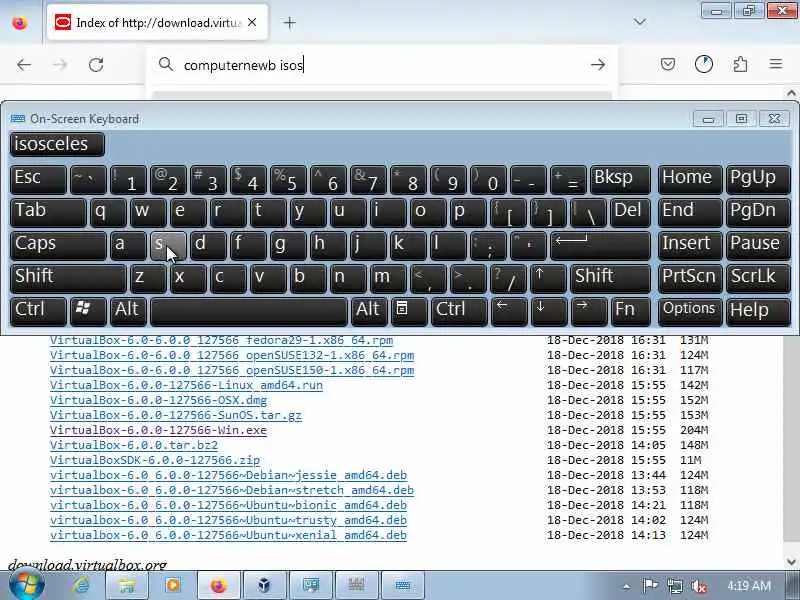
Task: Click the page scrollbar down arrow
Action: point(791,562)
